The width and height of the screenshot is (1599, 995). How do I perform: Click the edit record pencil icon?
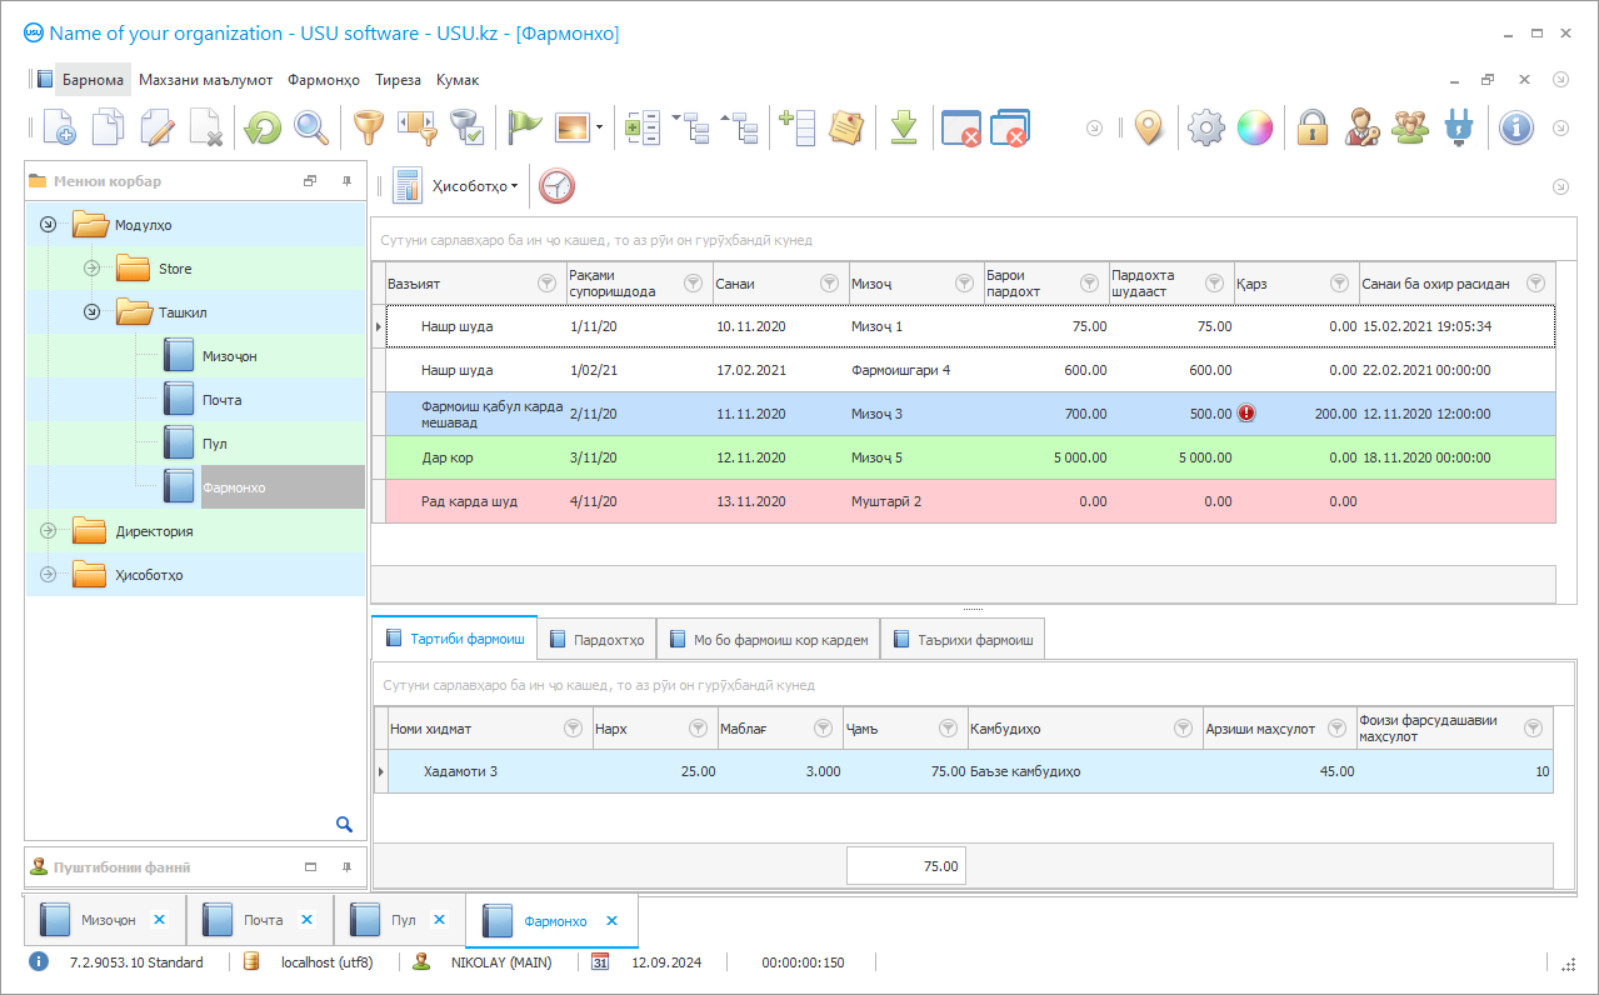point(157,128)
